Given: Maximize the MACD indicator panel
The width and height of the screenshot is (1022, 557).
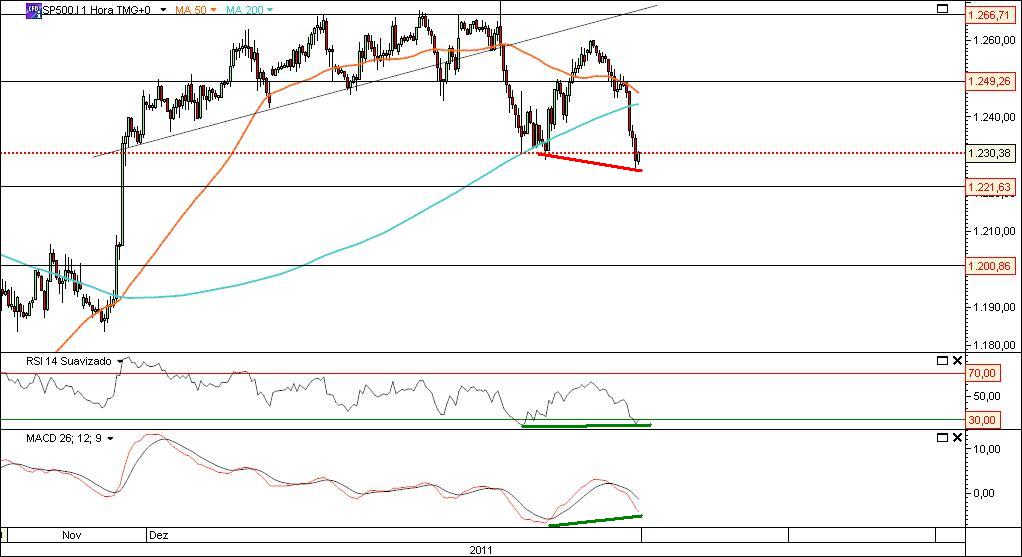Looking at the screenshot, I should (x=942, y=438).
